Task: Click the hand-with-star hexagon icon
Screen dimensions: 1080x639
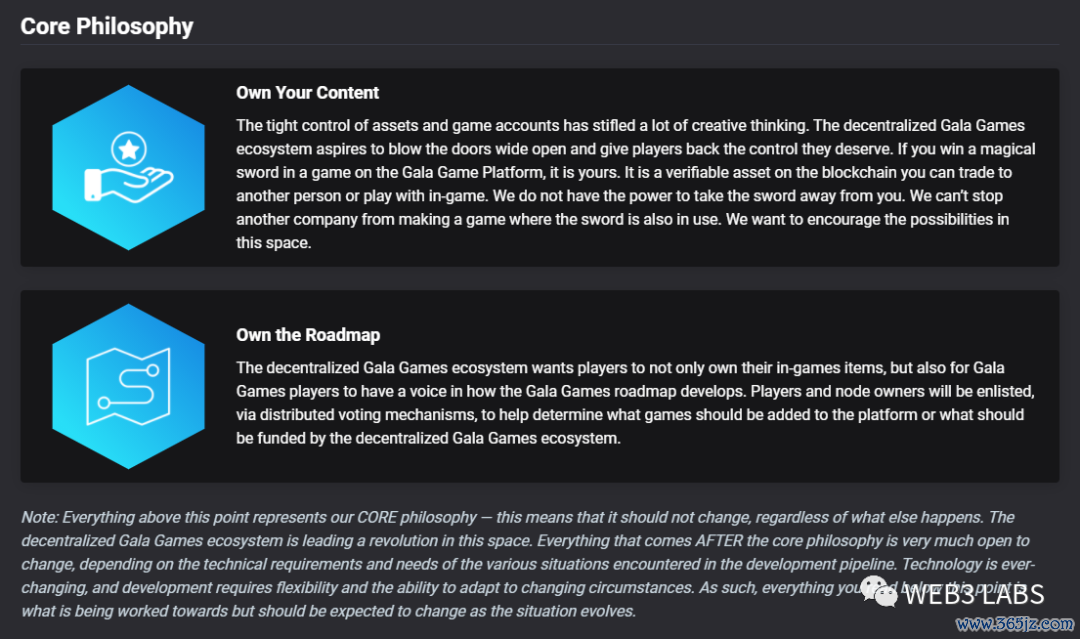Action: click(x=128, y=167)
